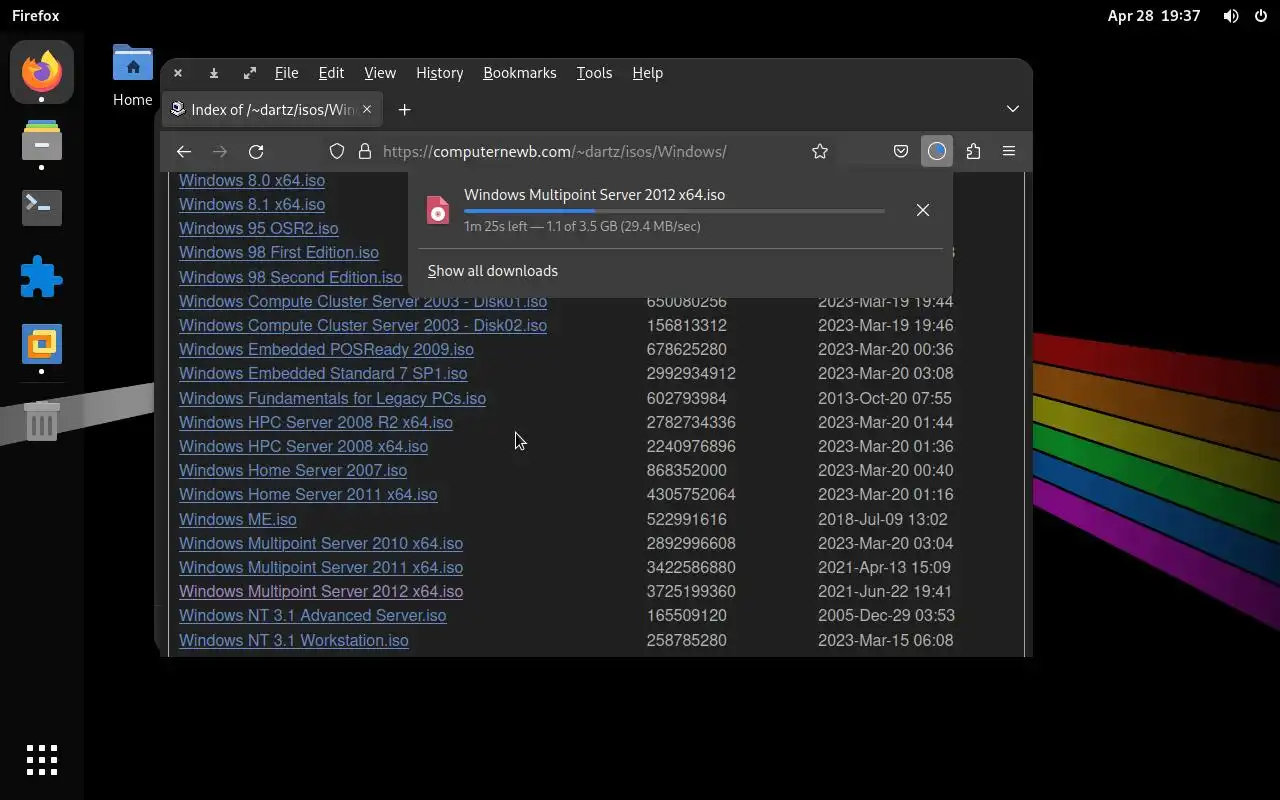
Task: Open a new browser tab
Action: tap(404, 109)
